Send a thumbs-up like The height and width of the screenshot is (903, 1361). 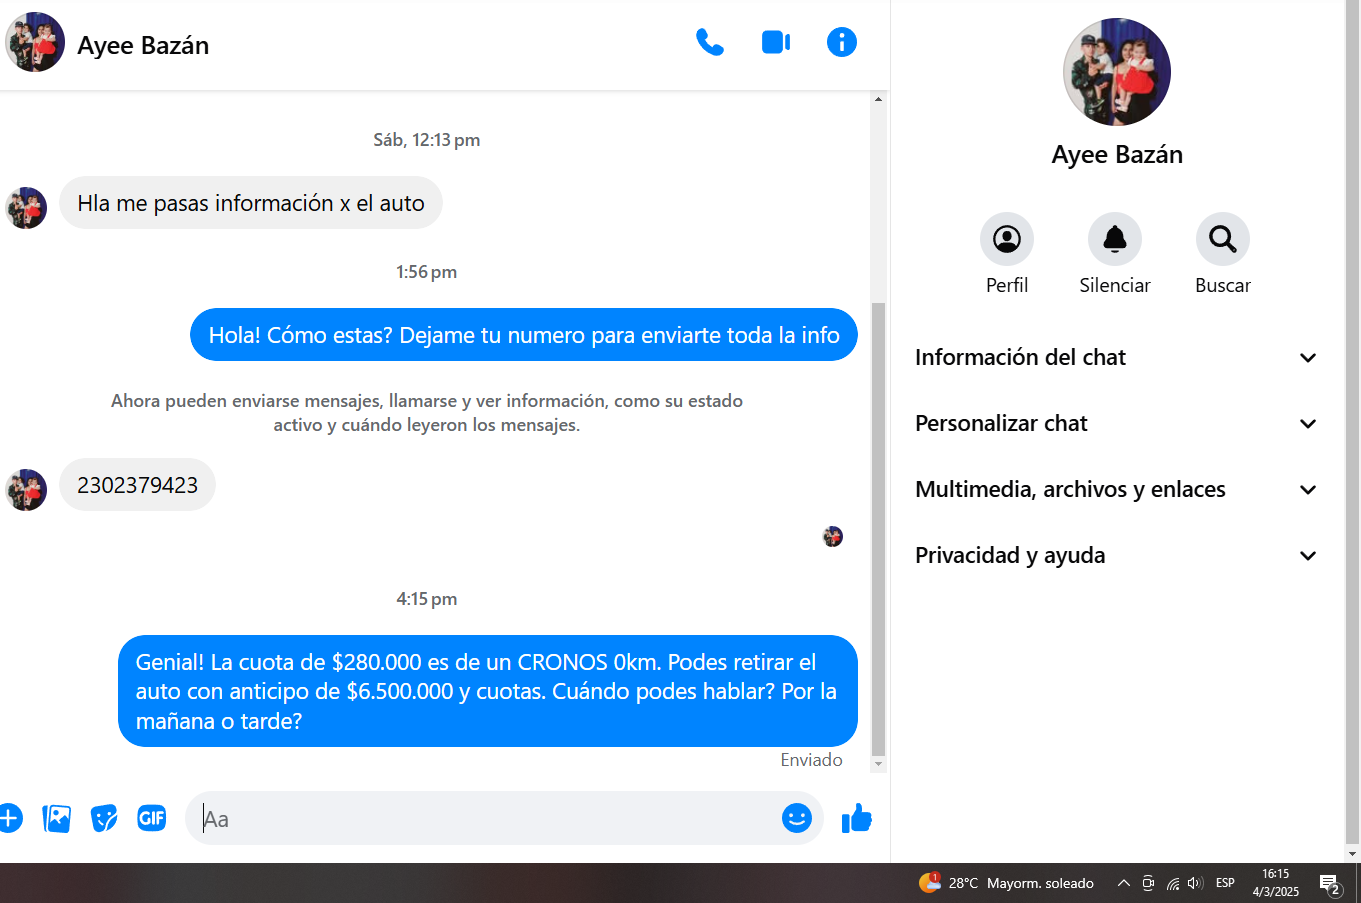856,818
